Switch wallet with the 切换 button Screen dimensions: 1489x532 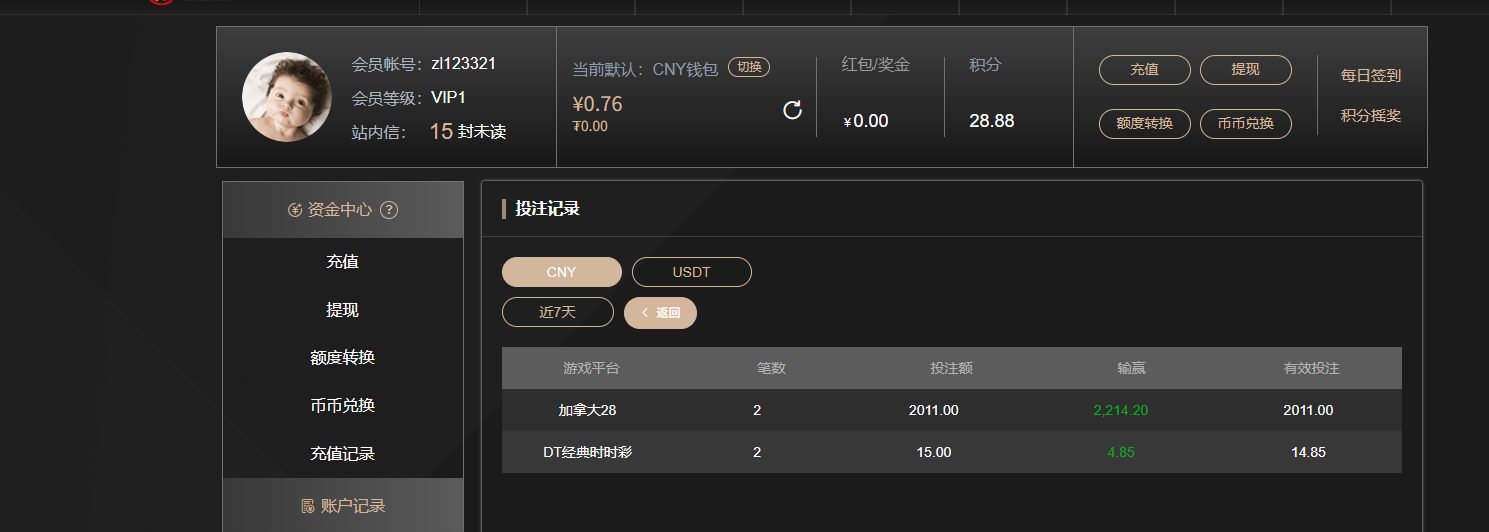tap(749, 67)
